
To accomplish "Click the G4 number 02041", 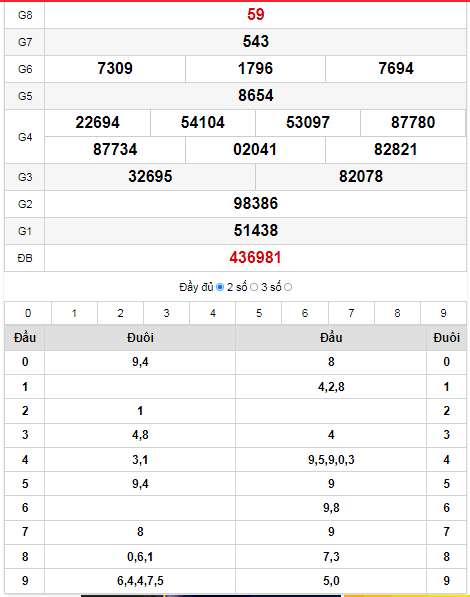I will (x=255, y=150).
